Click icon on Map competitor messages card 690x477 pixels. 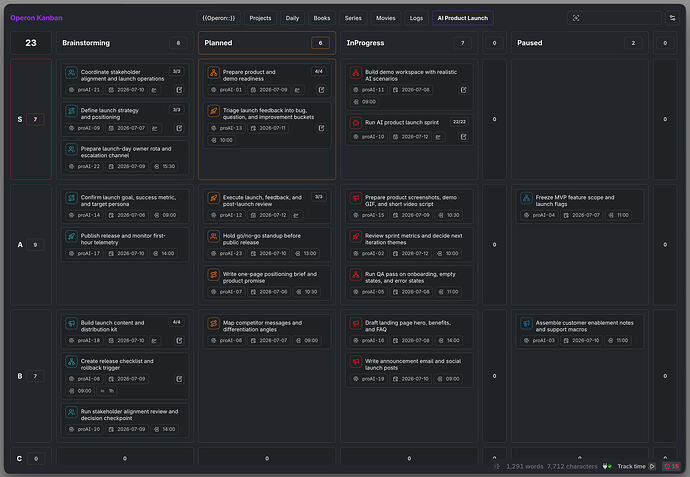(x=213, y=323)
